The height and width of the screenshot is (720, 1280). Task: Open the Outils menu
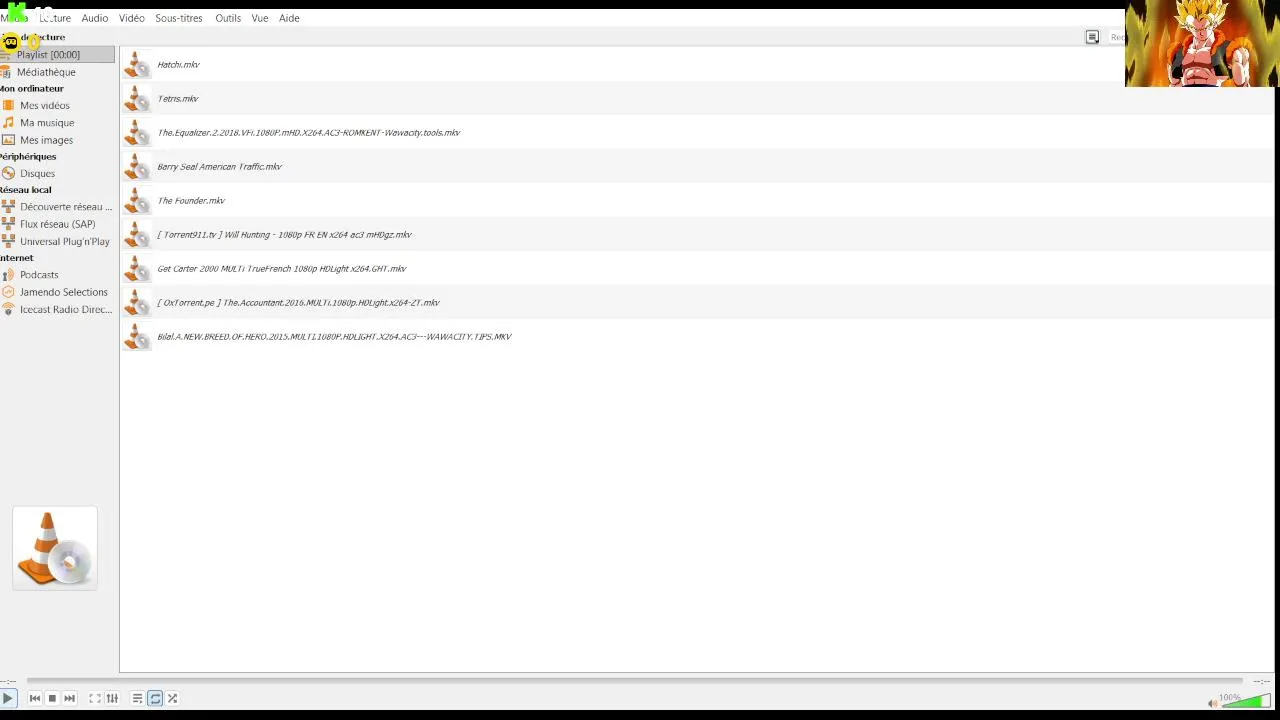228,18
